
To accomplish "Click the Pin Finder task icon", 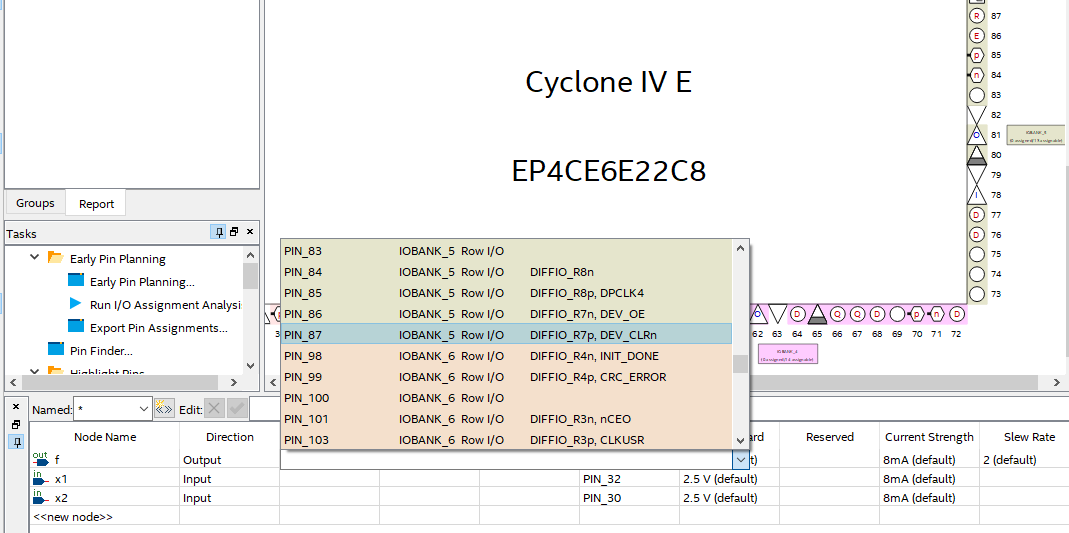I will click(x=55, y=350).
